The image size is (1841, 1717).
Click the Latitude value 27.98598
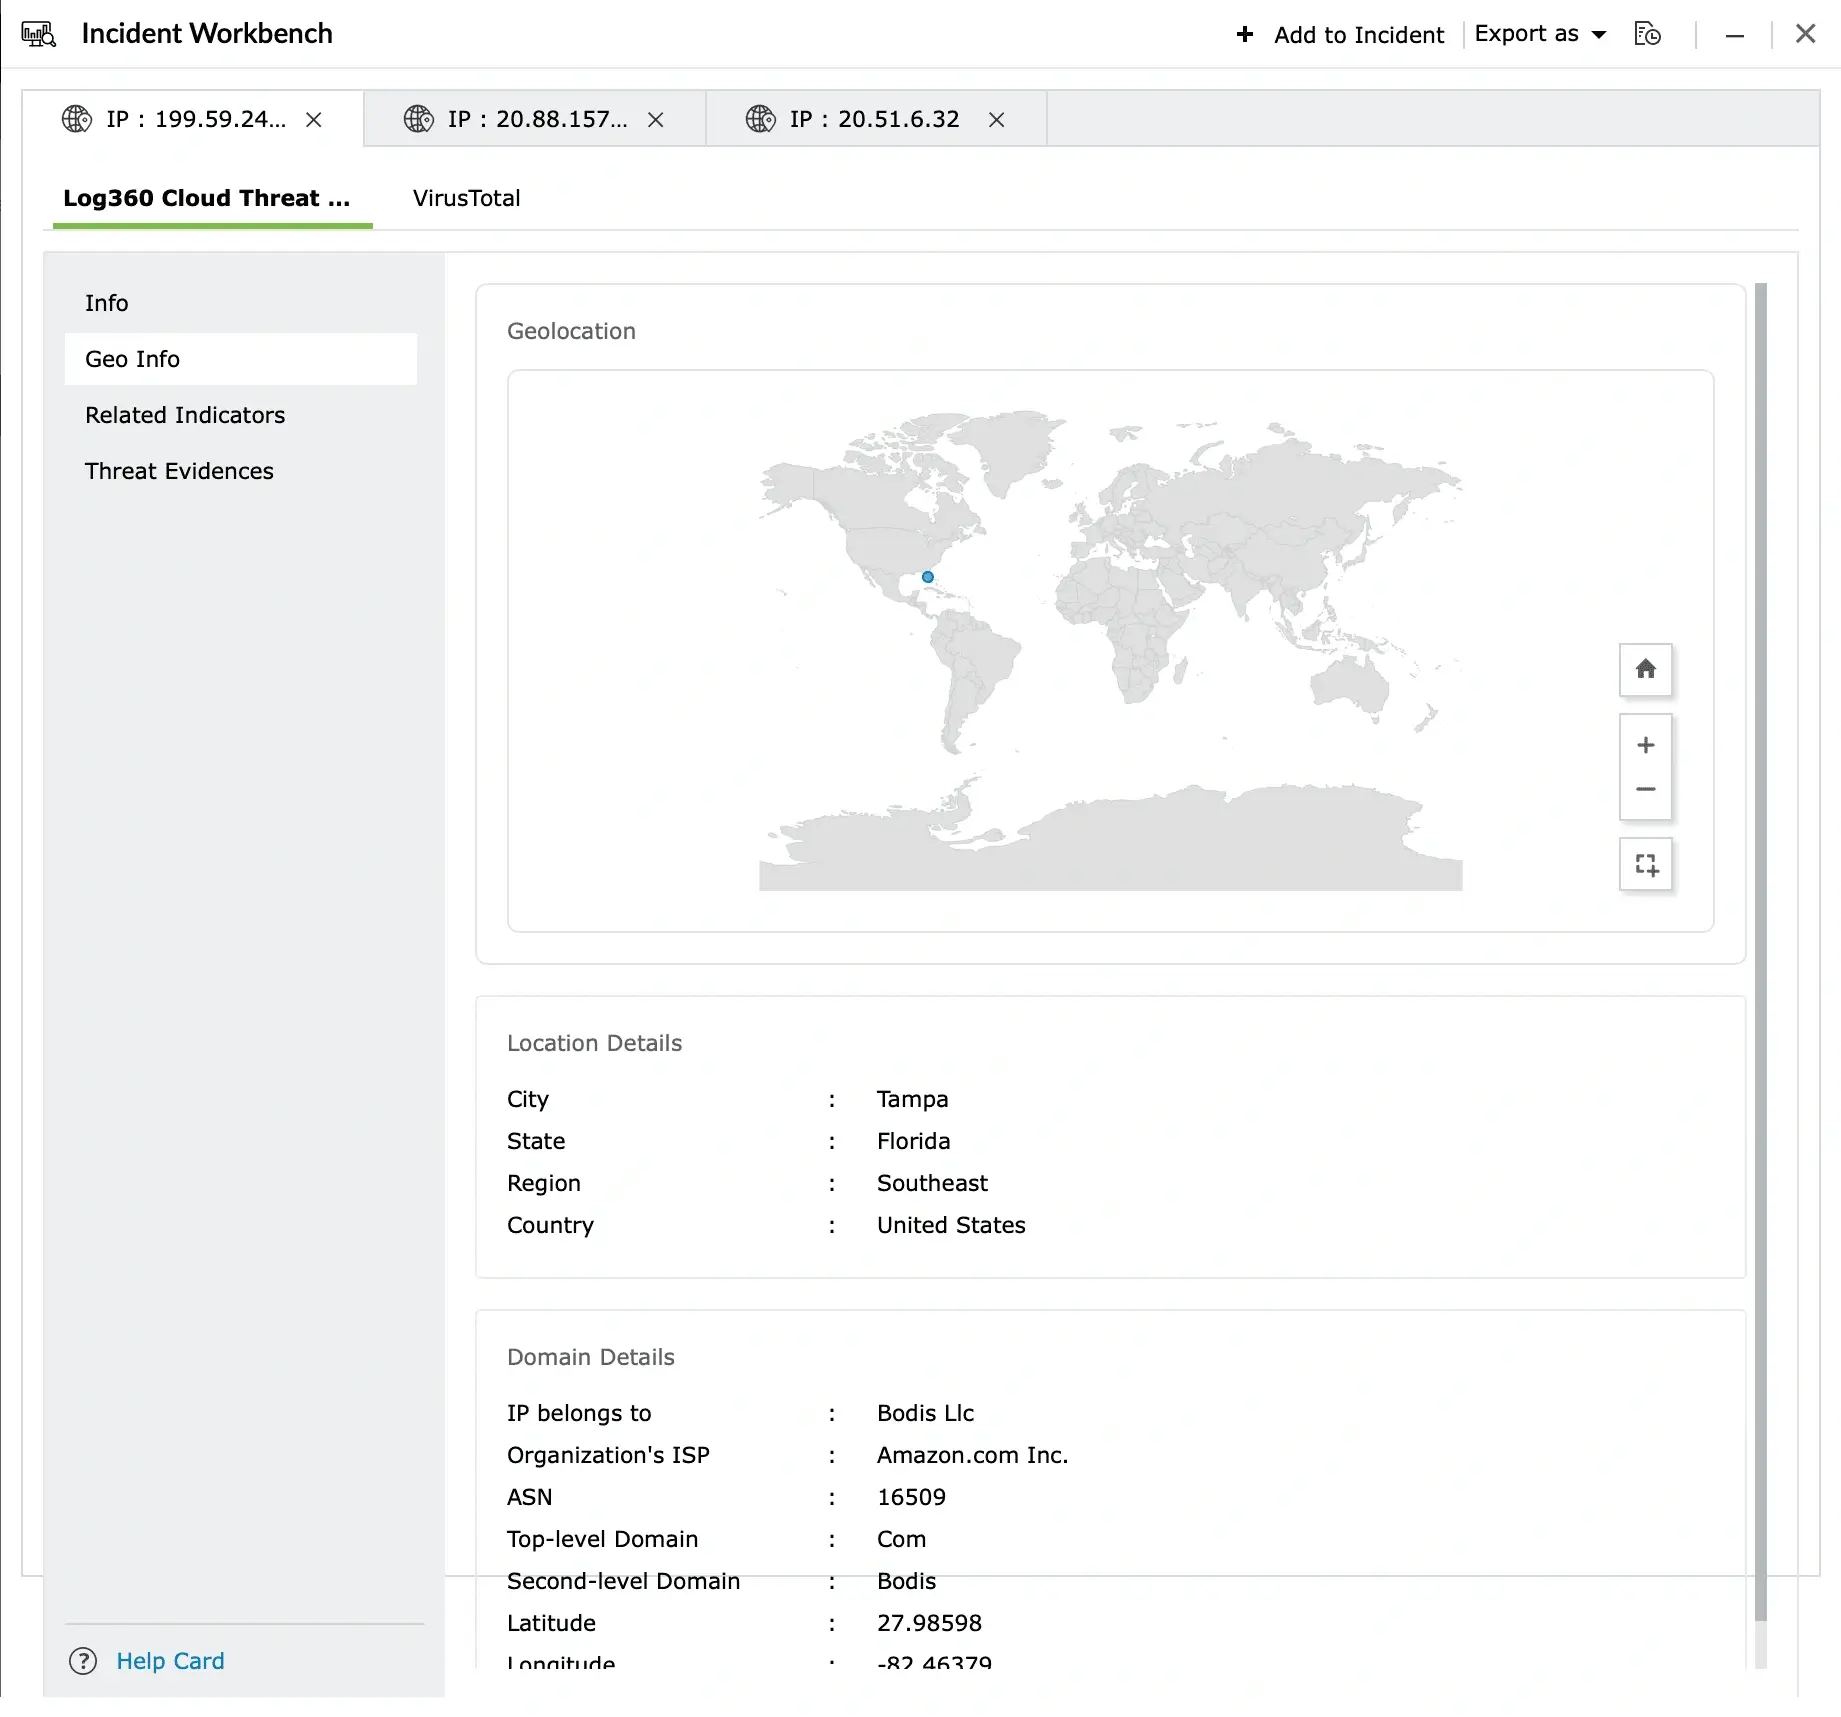coord(929,1623)
